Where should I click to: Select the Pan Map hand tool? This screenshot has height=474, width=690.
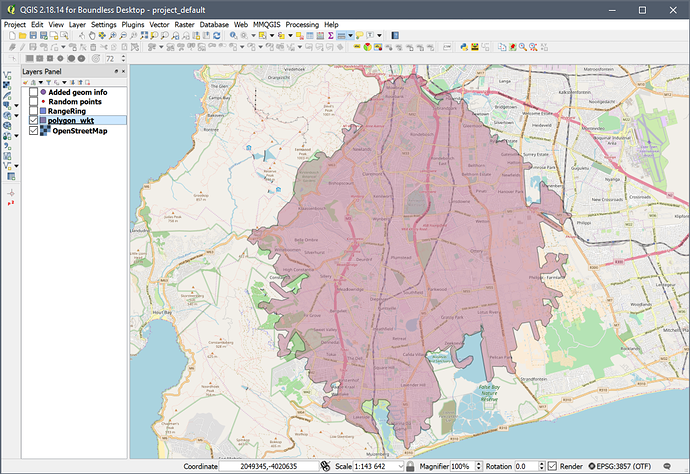click(x=92, y=36)
